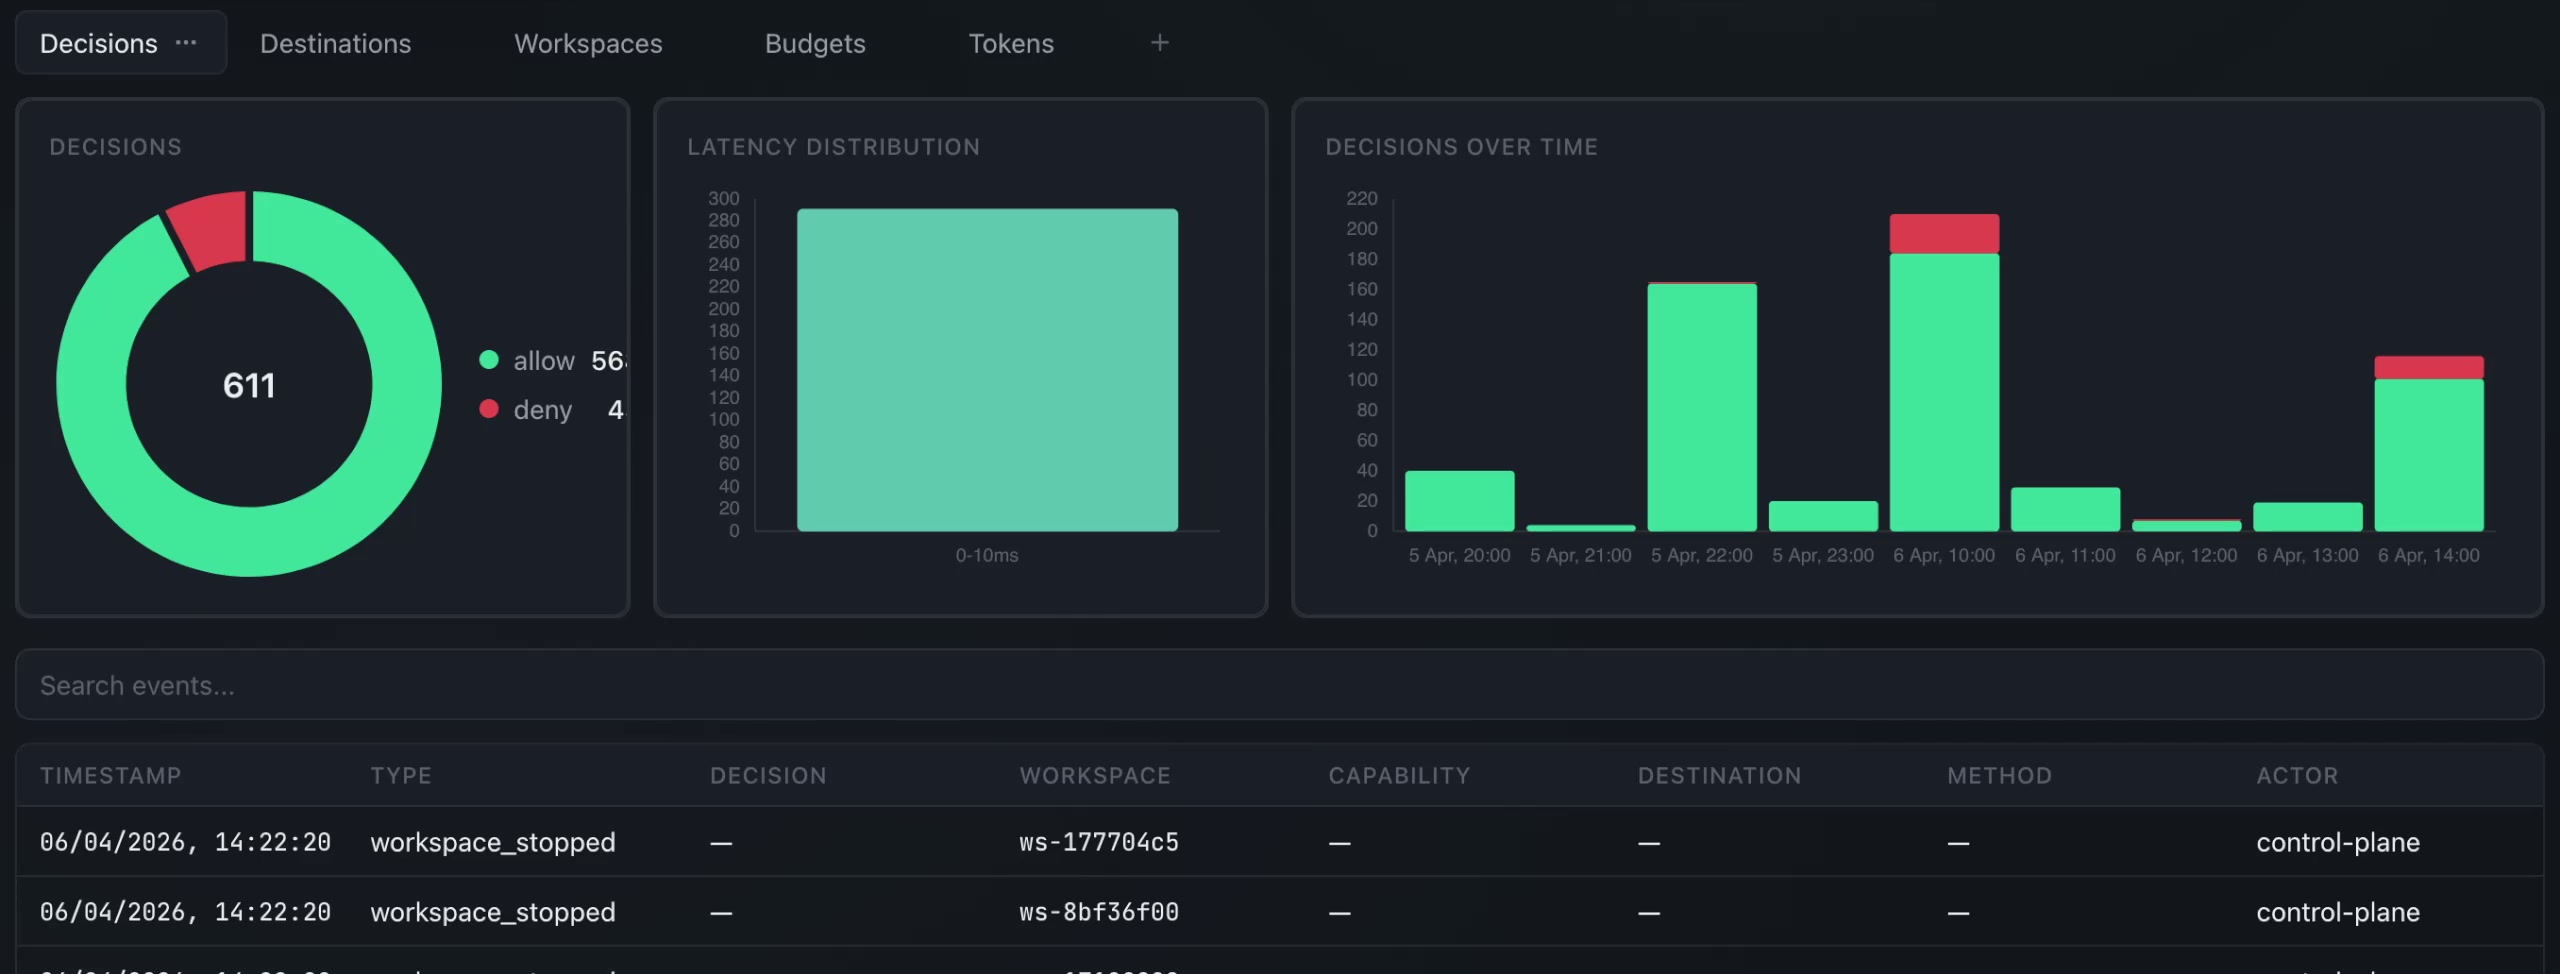Open the Decisions tab options ellipsis
This screenshot has width=2560, height=974.
pos(186,43)
